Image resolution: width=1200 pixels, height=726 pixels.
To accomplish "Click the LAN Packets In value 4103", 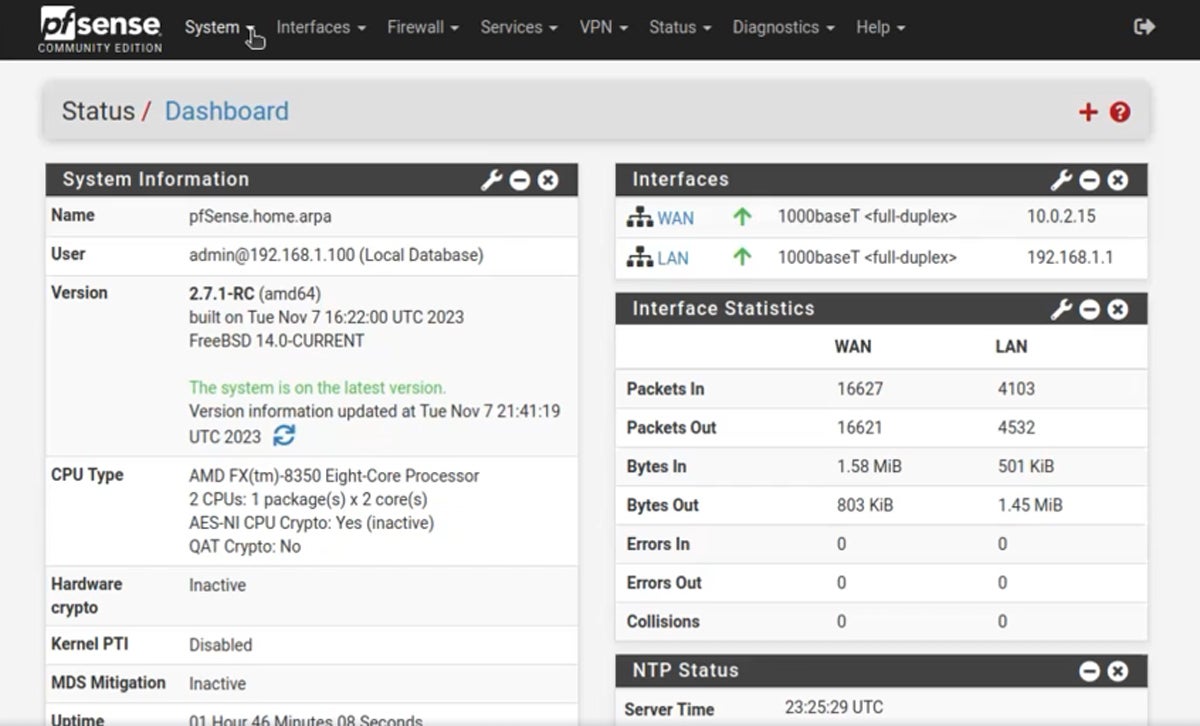I will click(x=1017, y=388).
